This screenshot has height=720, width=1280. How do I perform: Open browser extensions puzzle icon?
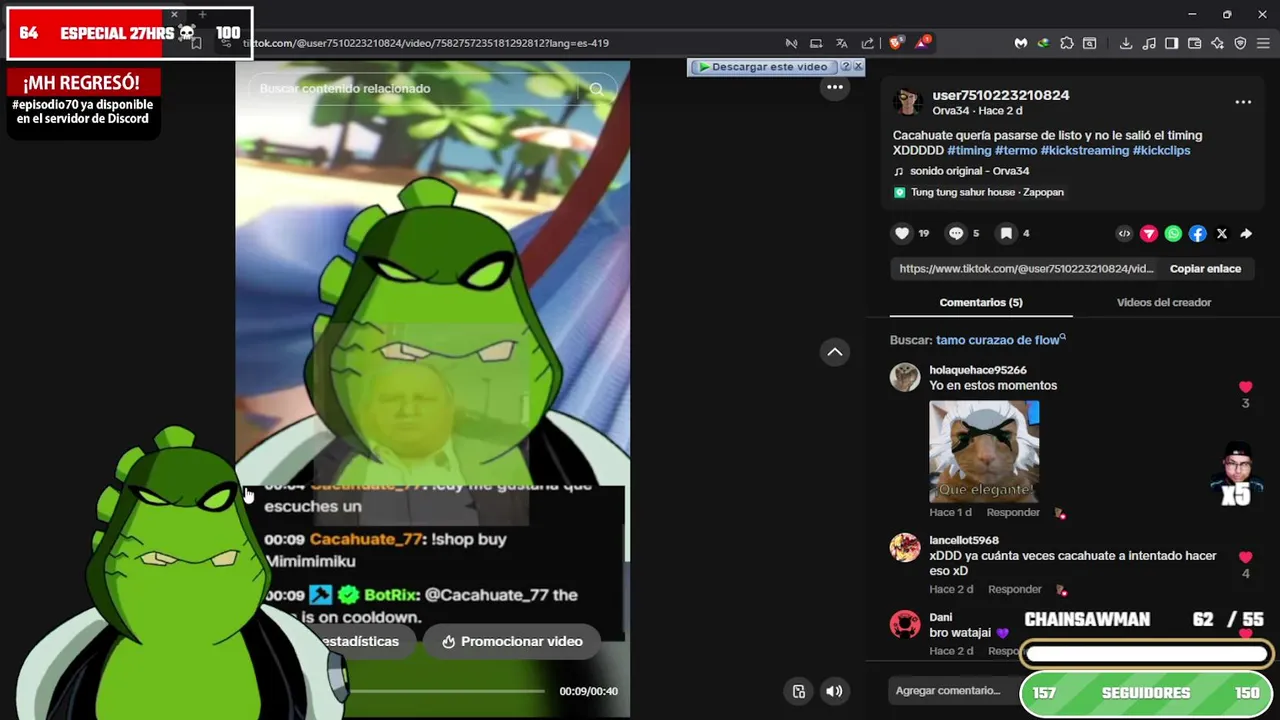tap(1067, 43)
